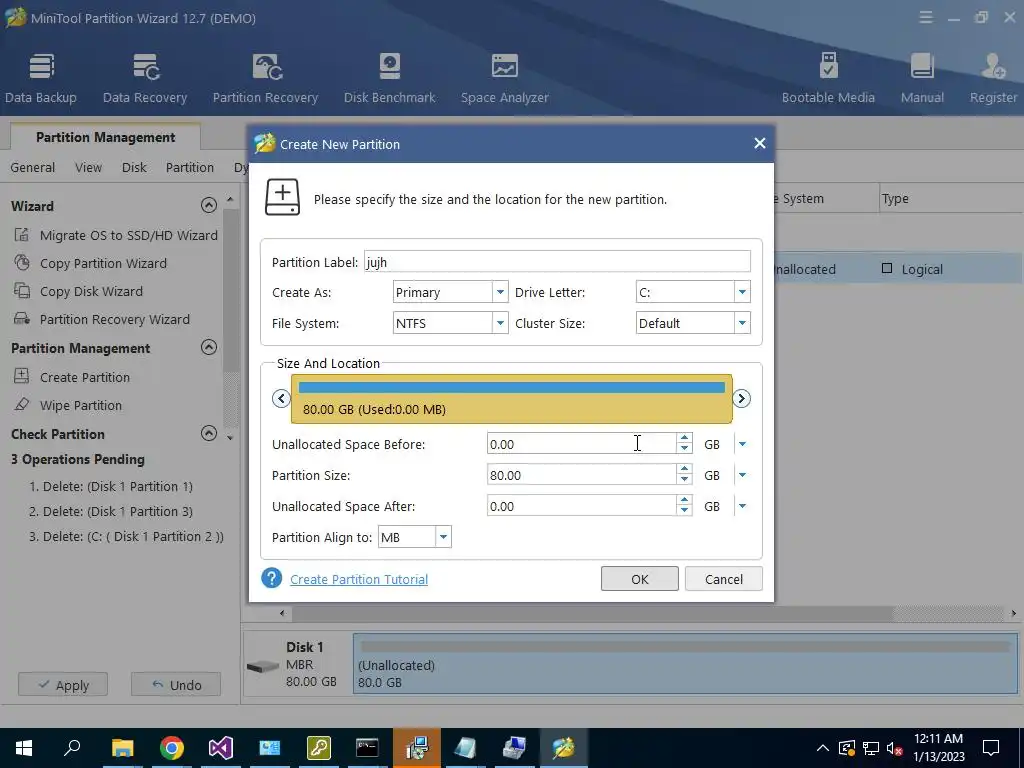This screenshot has width=1024, height=768.
Task: Open the Cluster Size dropdown
Action: pyautogui.click(x=742, y=323)
